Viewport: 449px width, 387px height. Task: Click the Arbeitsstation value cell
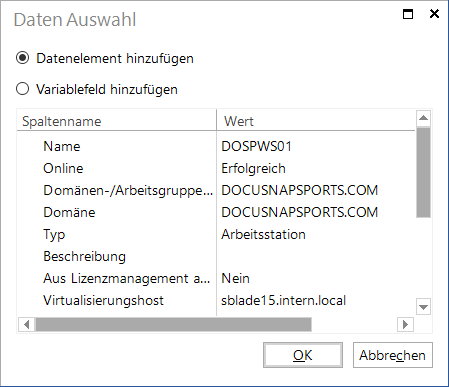263,234
